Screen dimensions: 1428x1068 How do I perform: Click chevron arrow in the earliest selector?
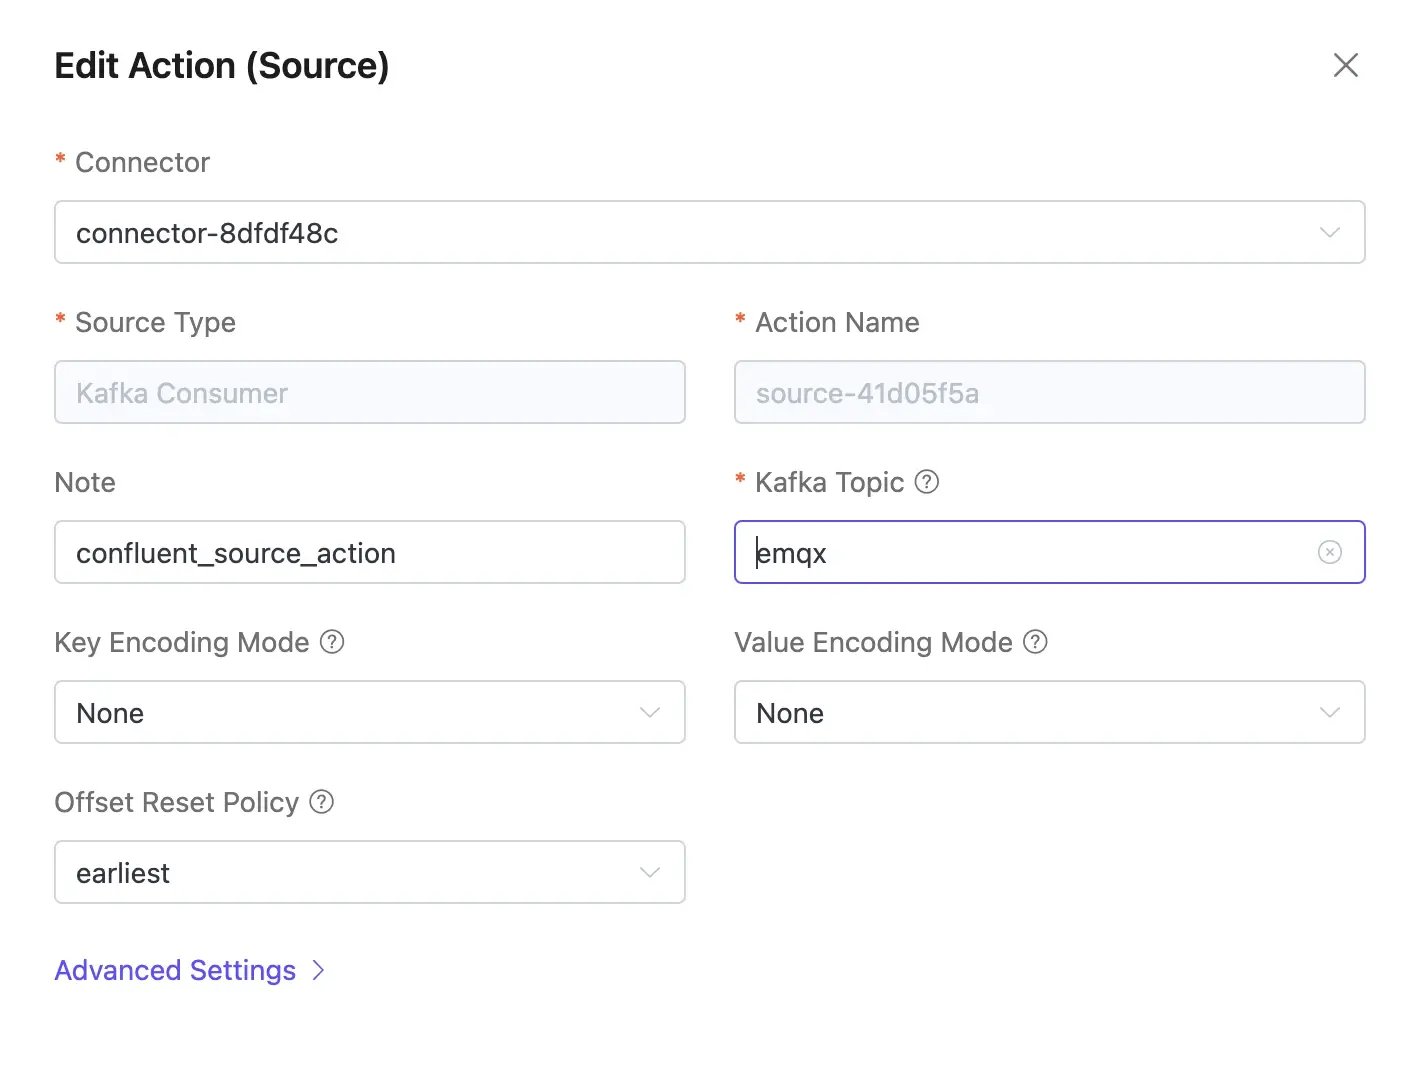point(649,873)
